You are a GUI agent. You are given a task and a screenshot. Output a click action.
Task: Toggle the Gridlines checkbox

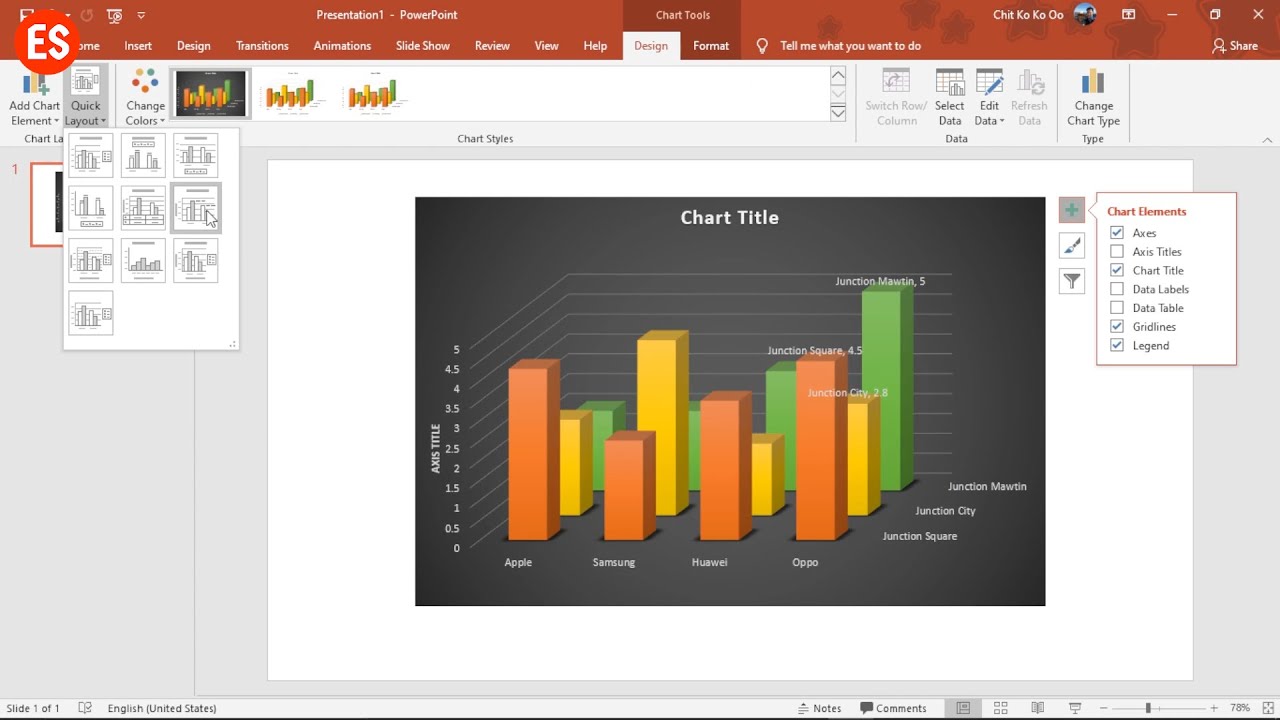tap(1117, 327)
